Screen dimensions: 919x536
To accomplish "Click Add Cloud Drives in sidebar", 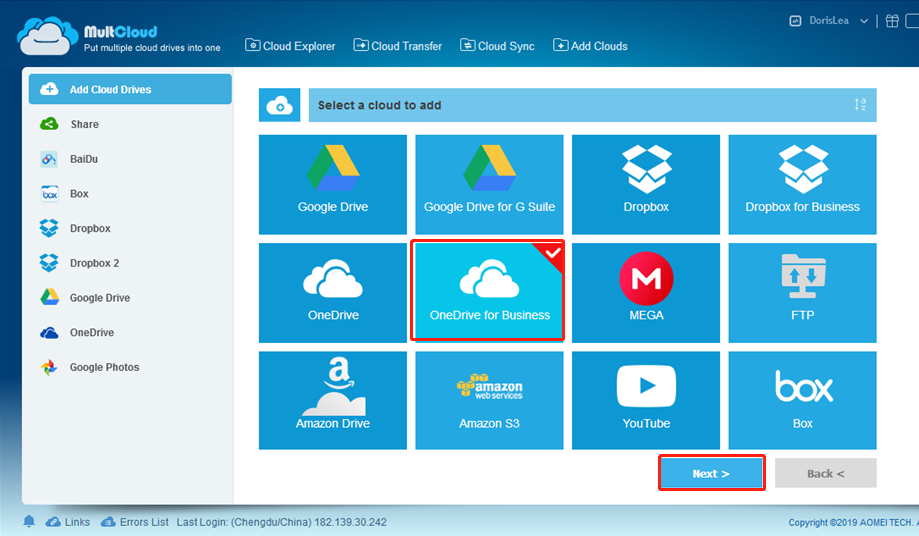I will tap(130, 89).
